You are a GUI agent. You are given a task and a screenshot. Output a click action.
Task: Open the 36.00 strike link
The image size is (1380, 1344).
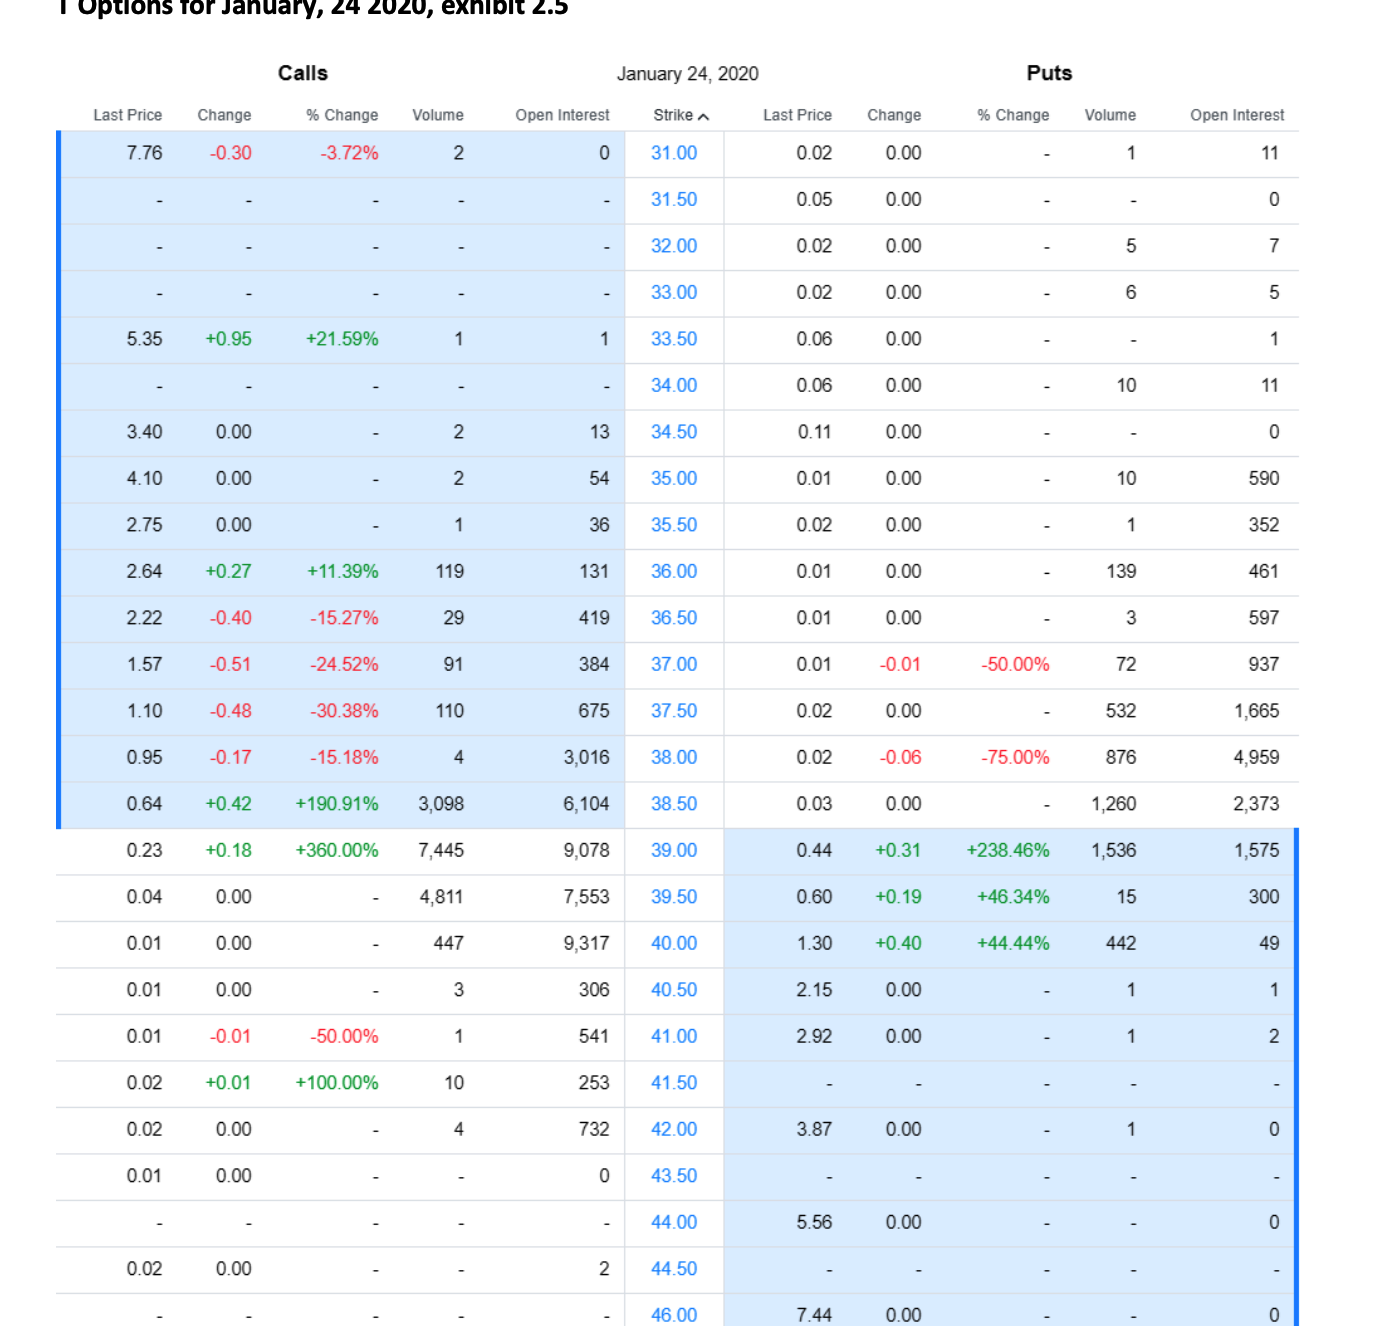674,571
